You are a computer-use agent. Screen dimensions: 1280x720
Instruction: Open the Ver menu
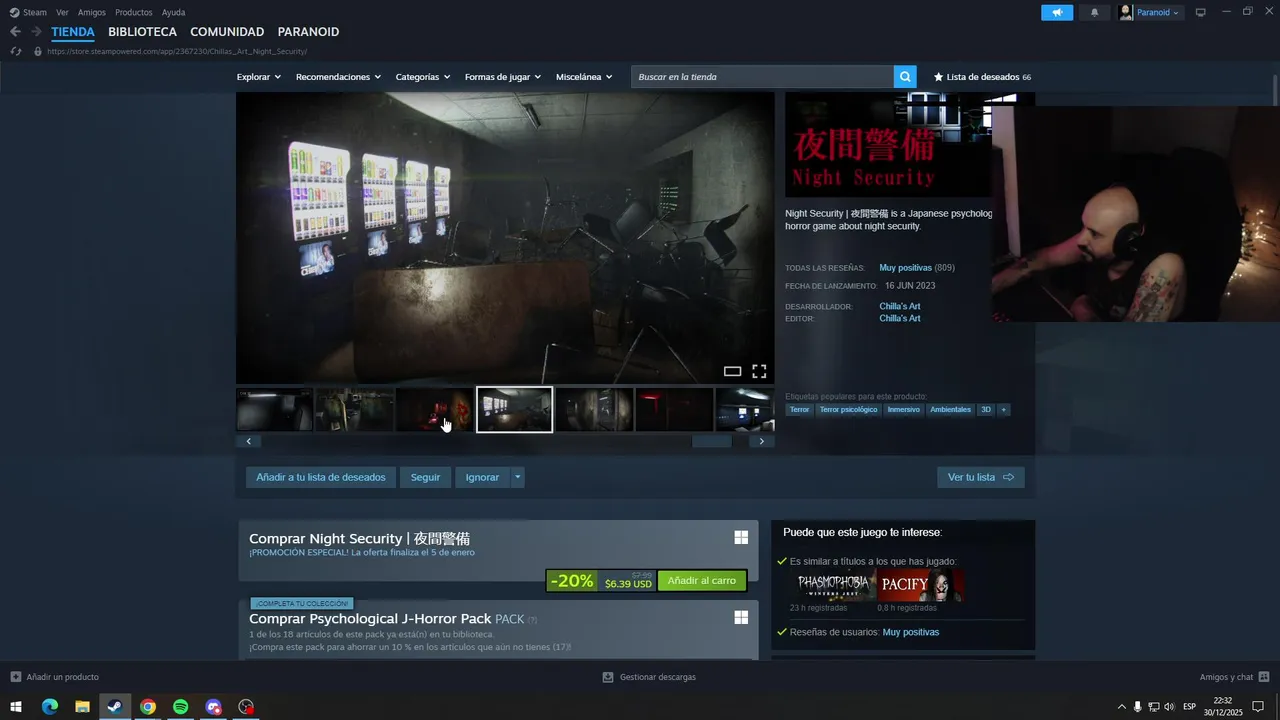(62, 12)
